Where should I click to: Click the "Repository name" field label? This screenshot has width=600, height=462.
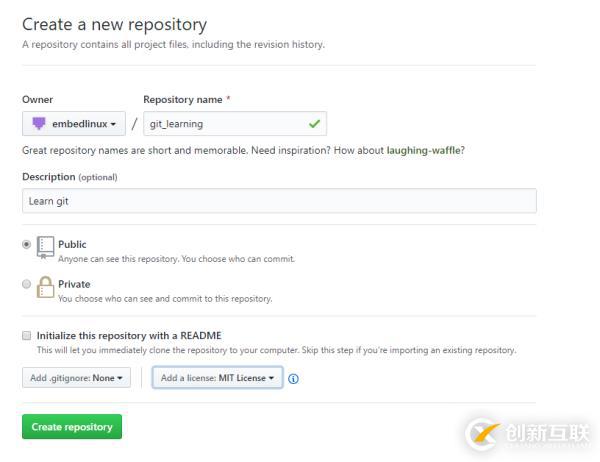point(183,100)
